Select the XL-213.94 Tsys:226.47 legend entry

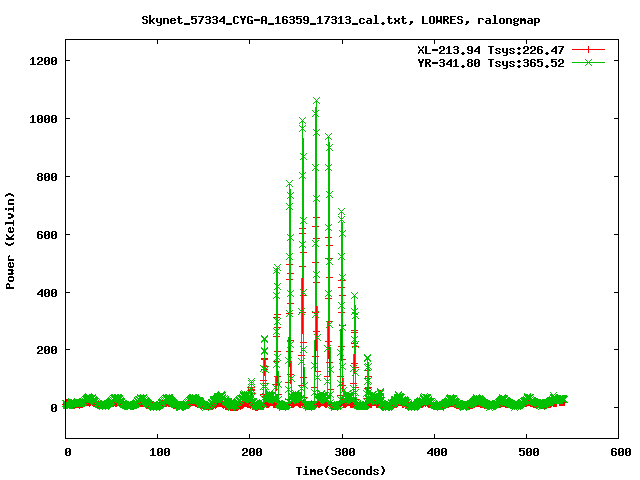491,50
